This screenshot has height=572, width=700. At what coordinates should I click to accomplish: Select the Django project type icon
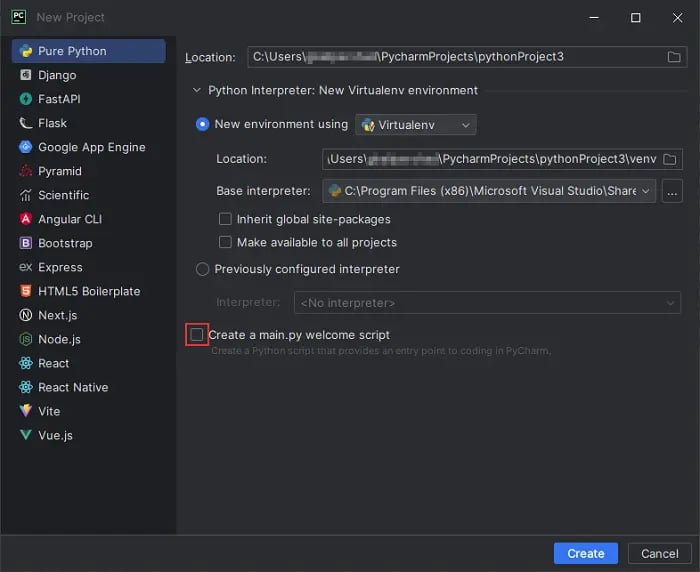coord(26,75)
